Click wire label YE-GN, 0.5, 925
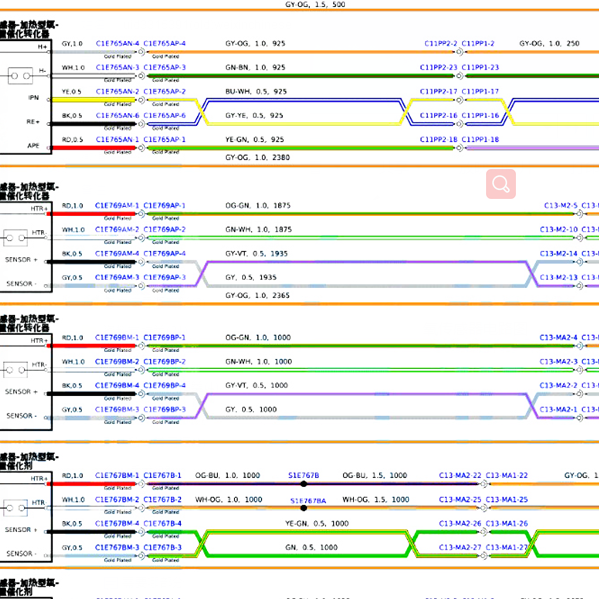 click(x=254, y=139)
